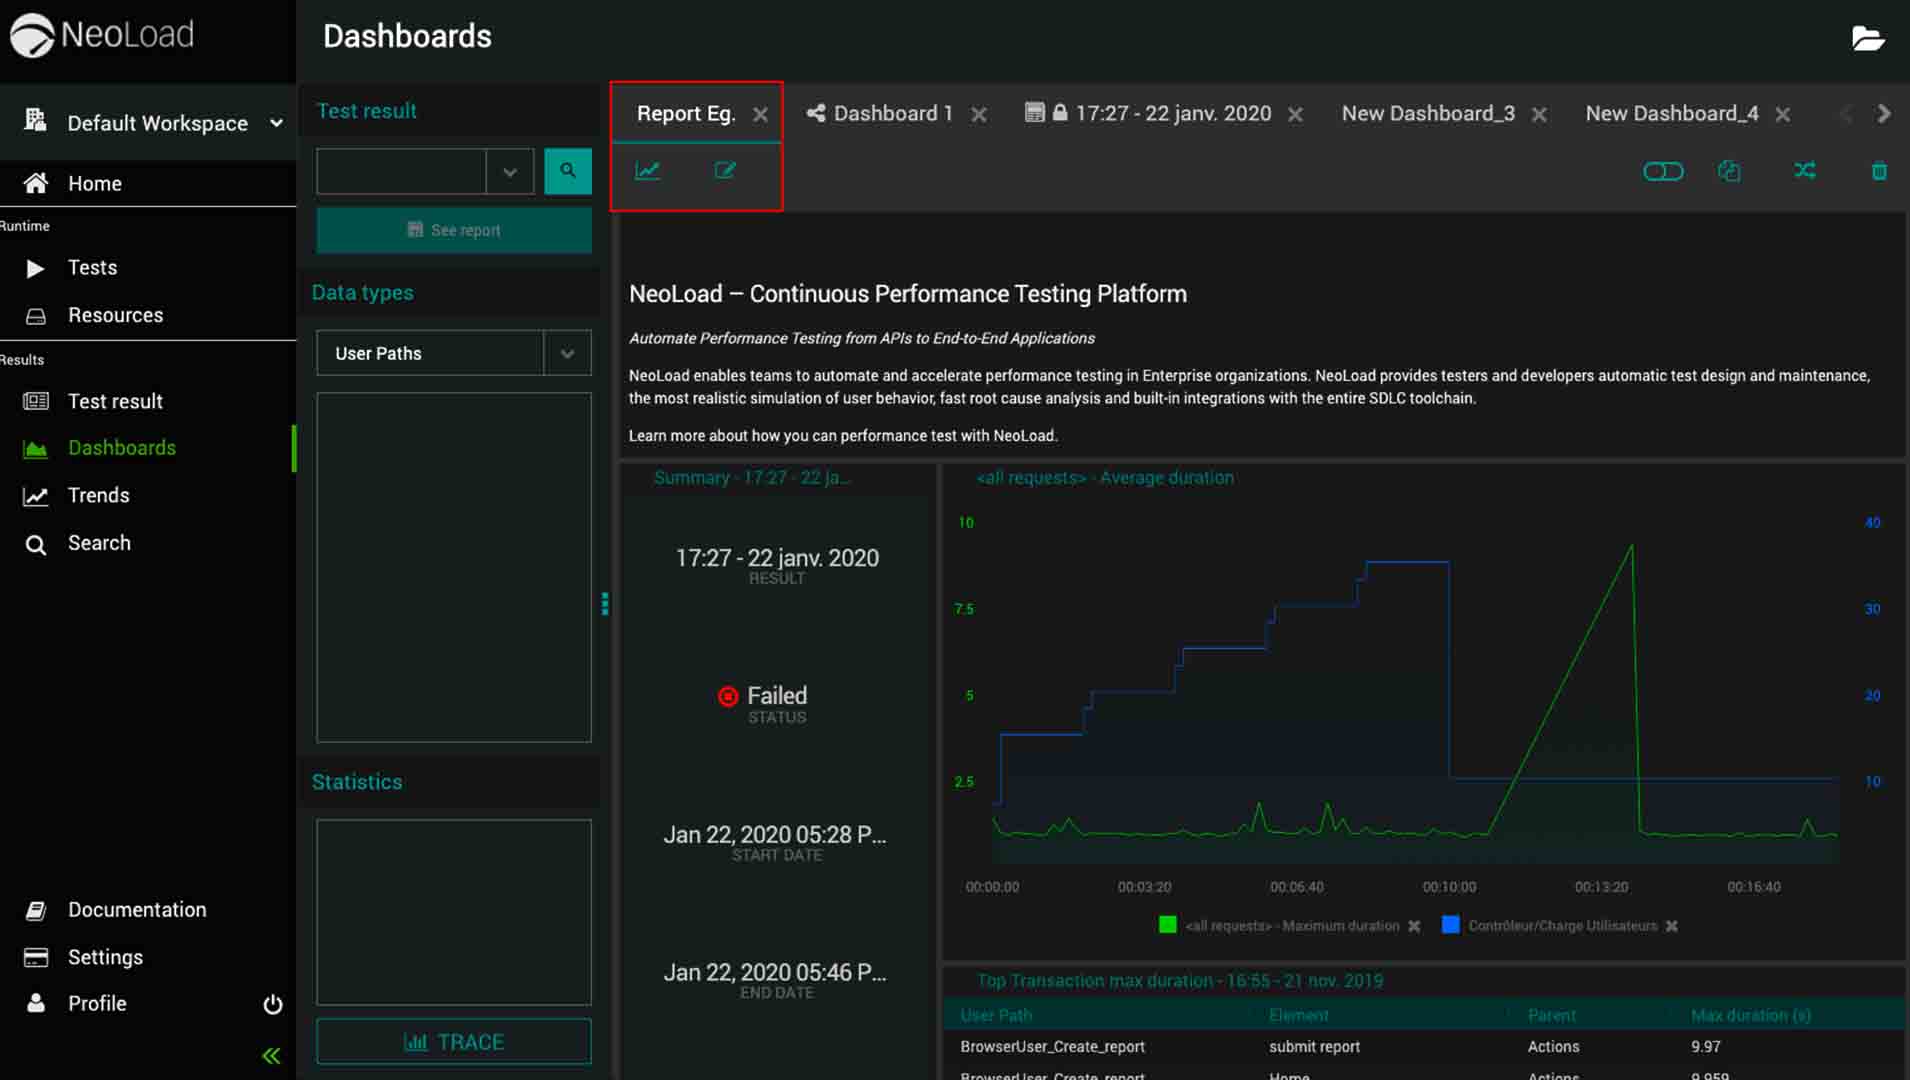Image resolution: width=1910 pixels, height=1080 pixels.
Task: Toggle the switch in the dashboard toolbar
Action: [x=1663, y=171]
